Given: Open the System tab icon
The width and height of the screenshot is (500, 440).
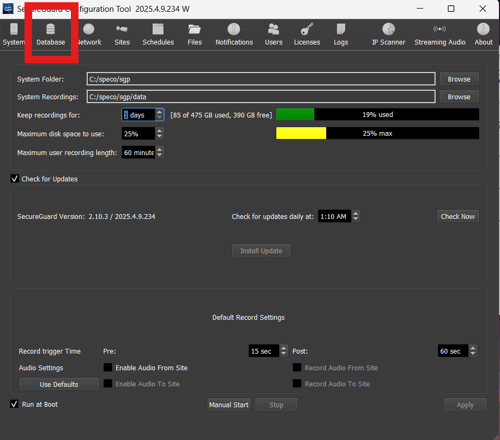Looking at the screenshot, I should pyautogui.click(x=14, y=34).
